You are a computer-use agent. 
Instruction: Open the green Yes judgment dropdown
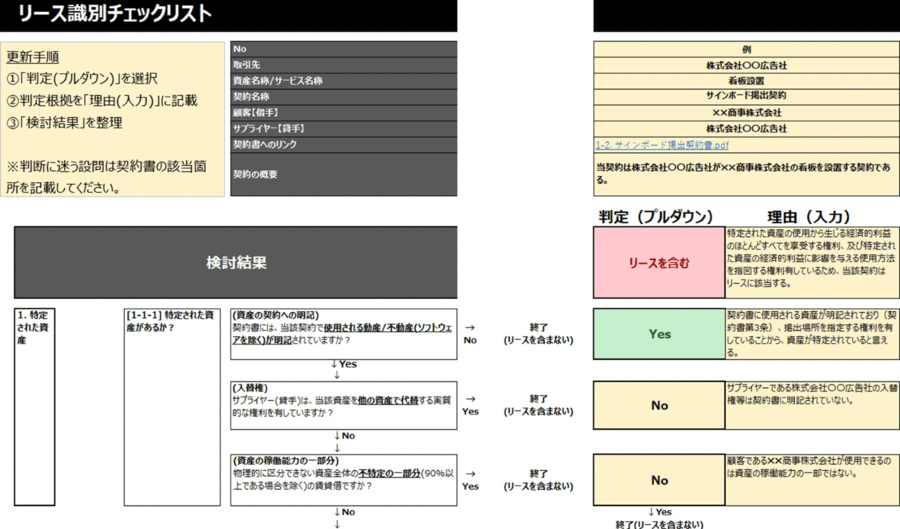coord(659,334)
